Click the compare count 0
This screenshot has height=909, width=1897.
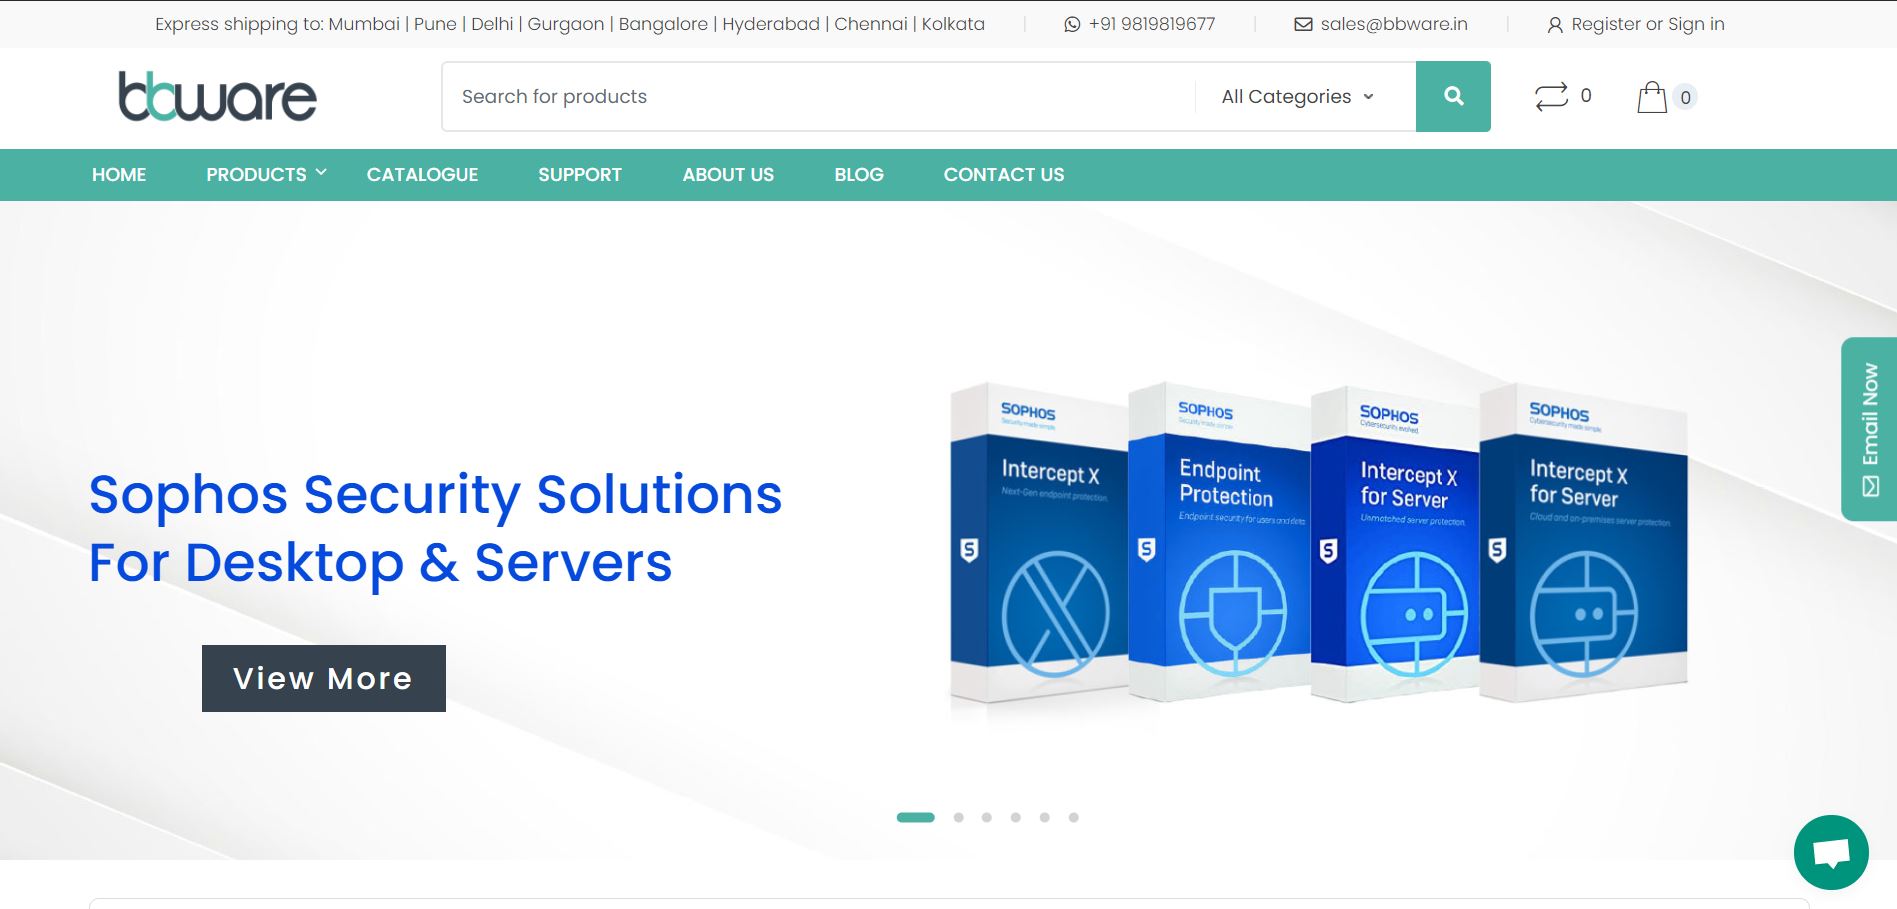point(1586,96)
